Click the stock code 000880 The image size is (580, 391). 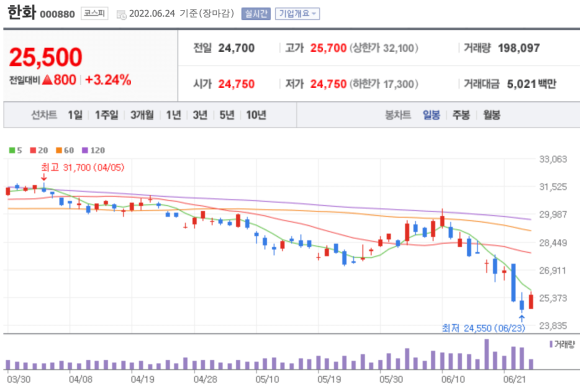57,14
